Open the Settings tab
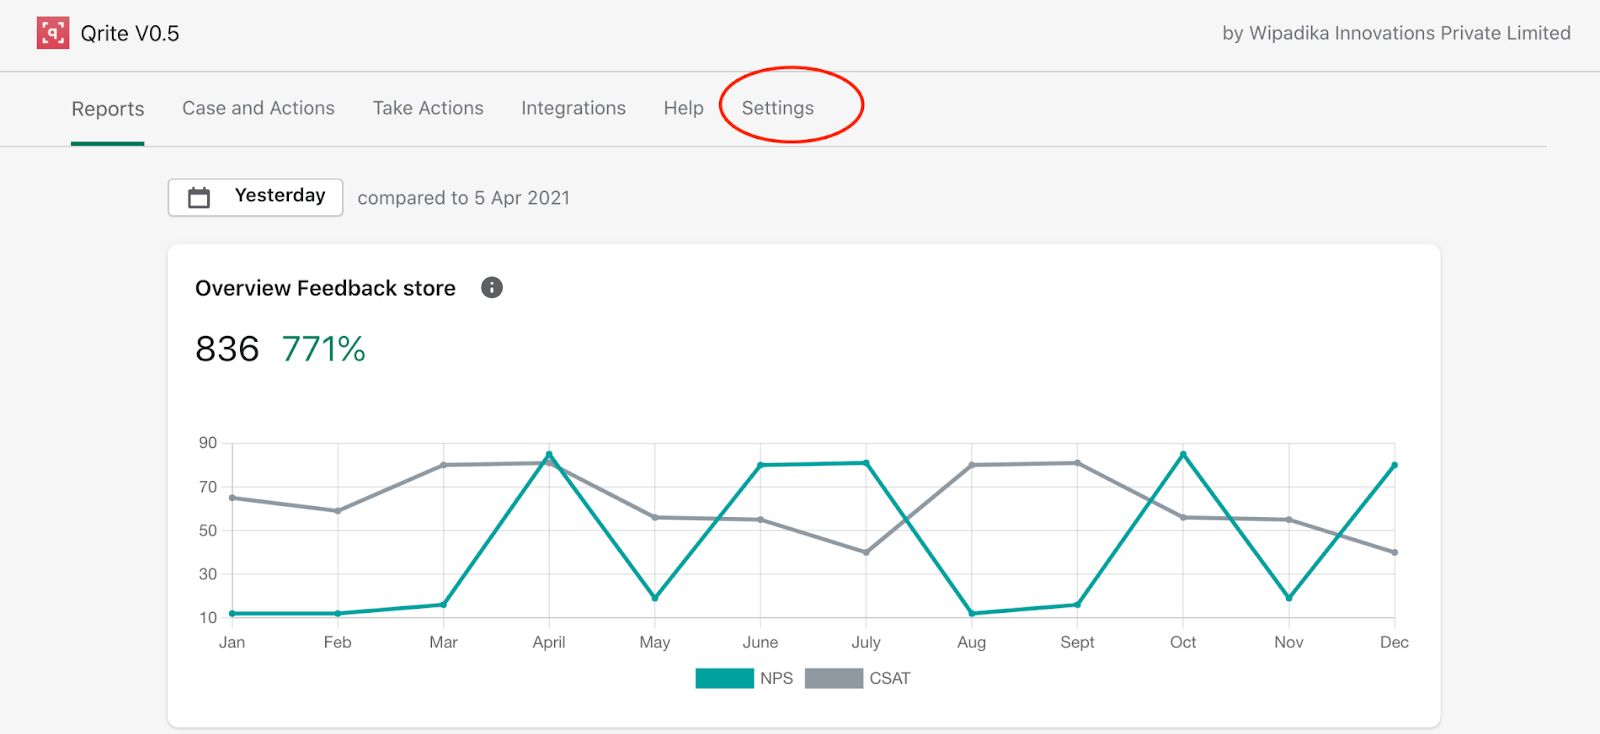 click(778, 108)
